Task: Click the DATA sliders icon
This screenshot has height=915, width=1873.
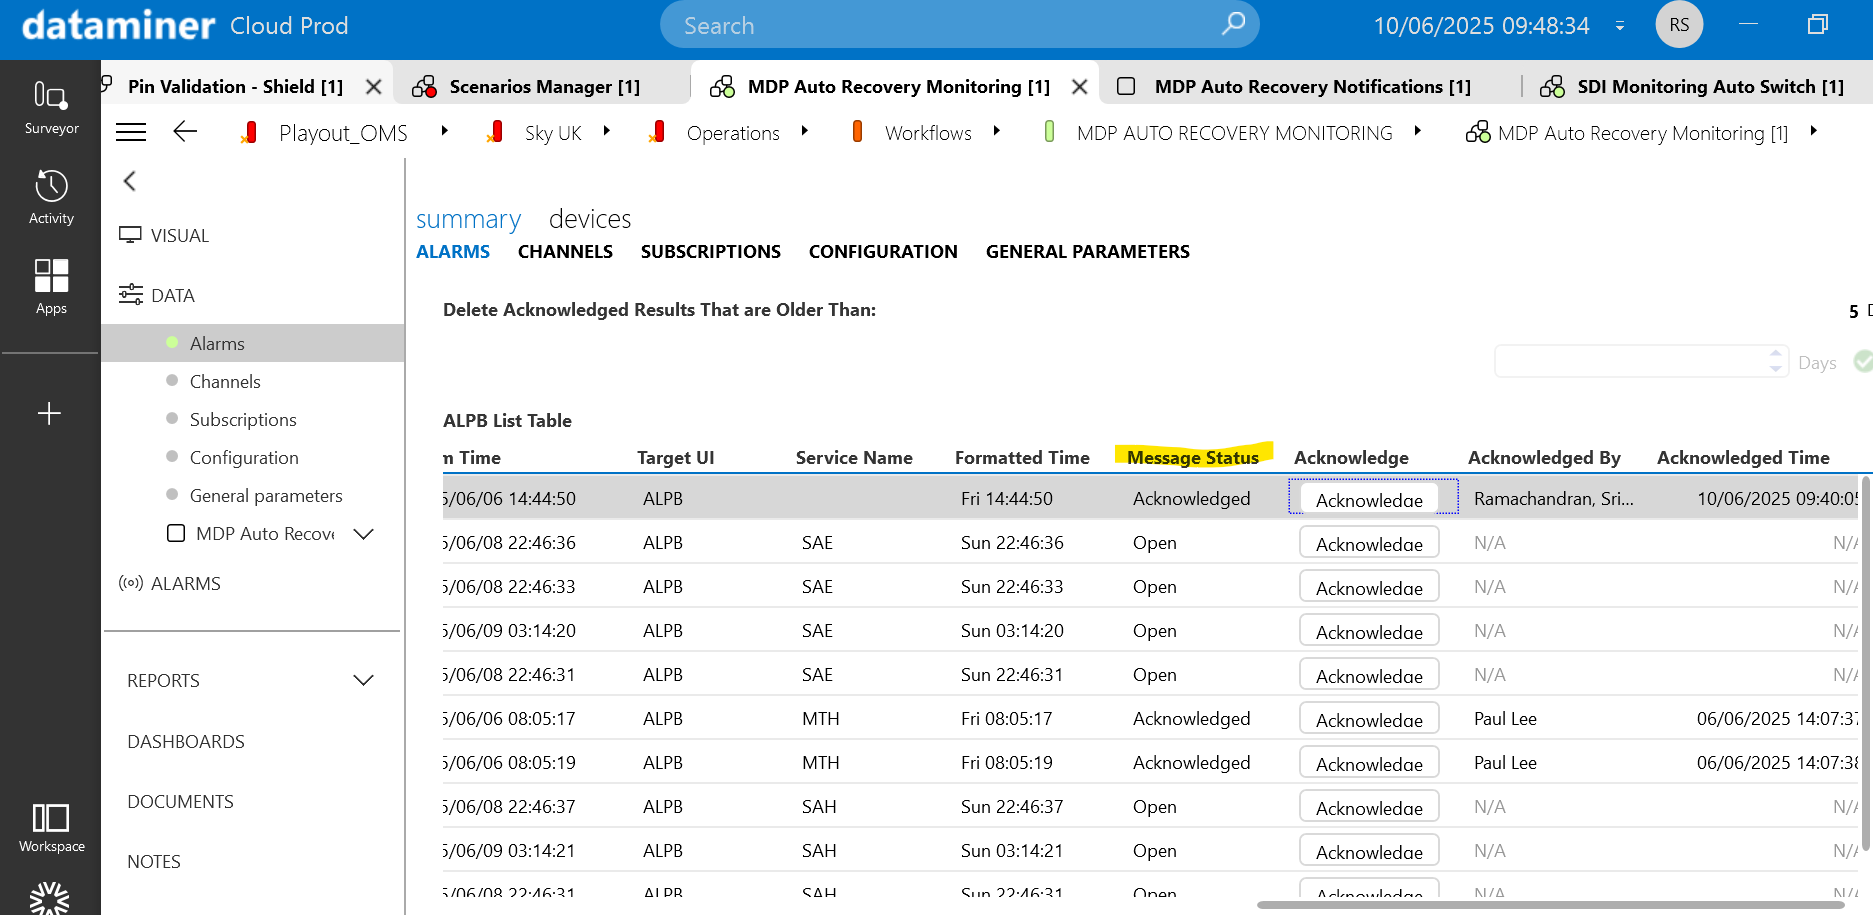Action: tap(130, 295)
